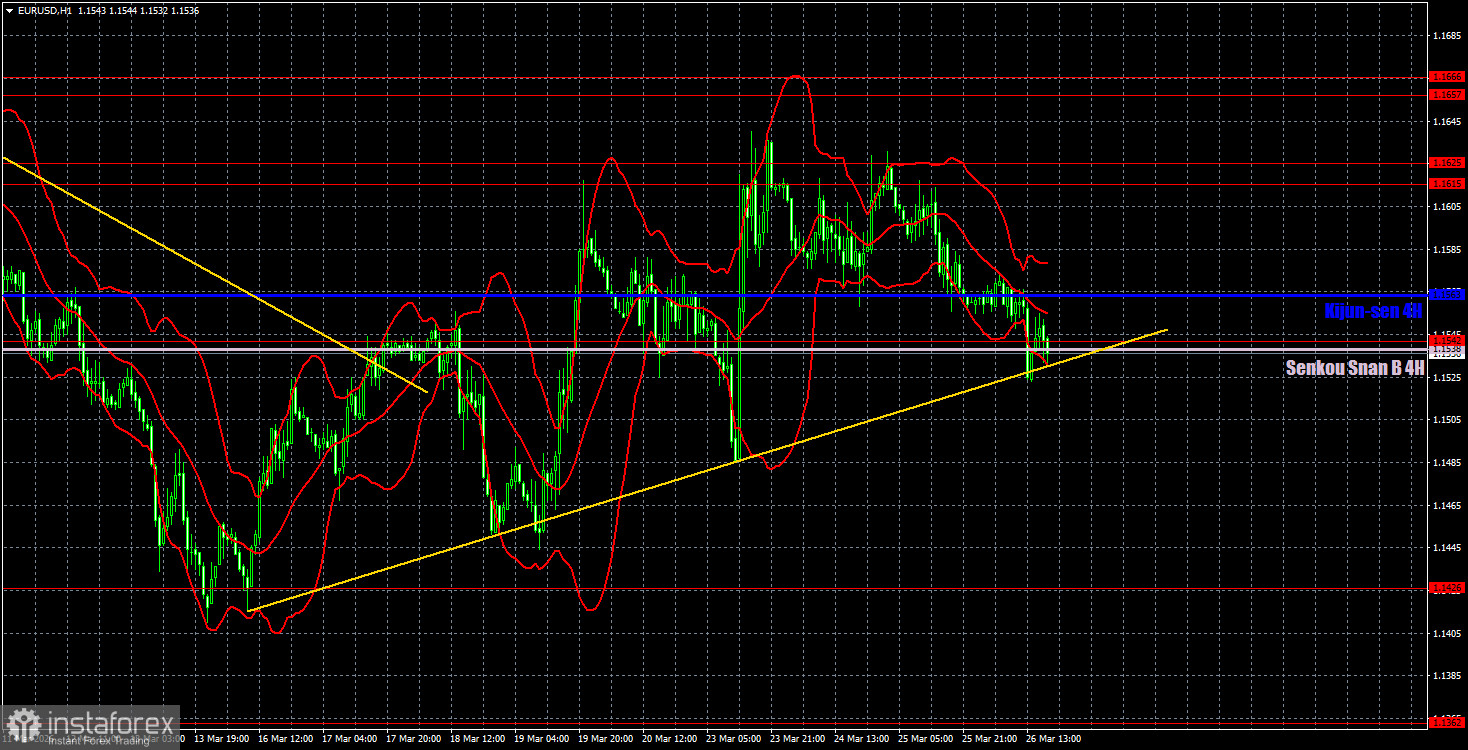Click the 19 Mar 20:00 time label
Image resolution: width=1468 pixels, height=750 pixels.
607,739
